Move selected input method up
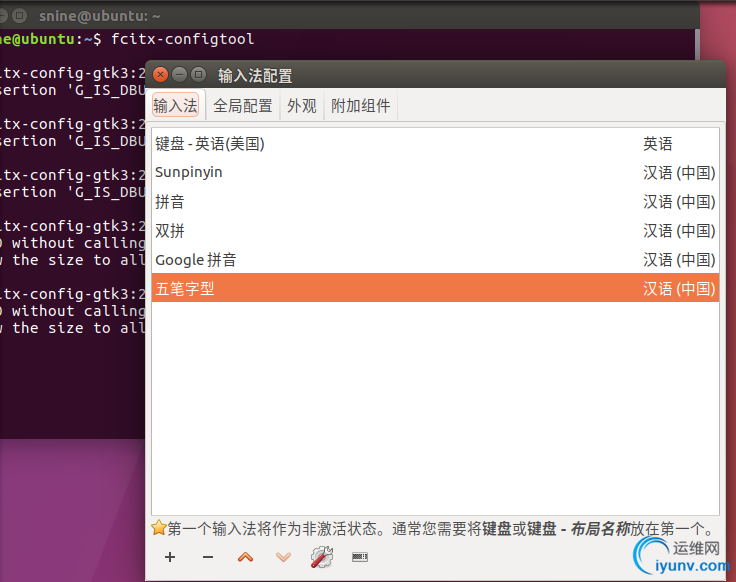 (245, 557)
